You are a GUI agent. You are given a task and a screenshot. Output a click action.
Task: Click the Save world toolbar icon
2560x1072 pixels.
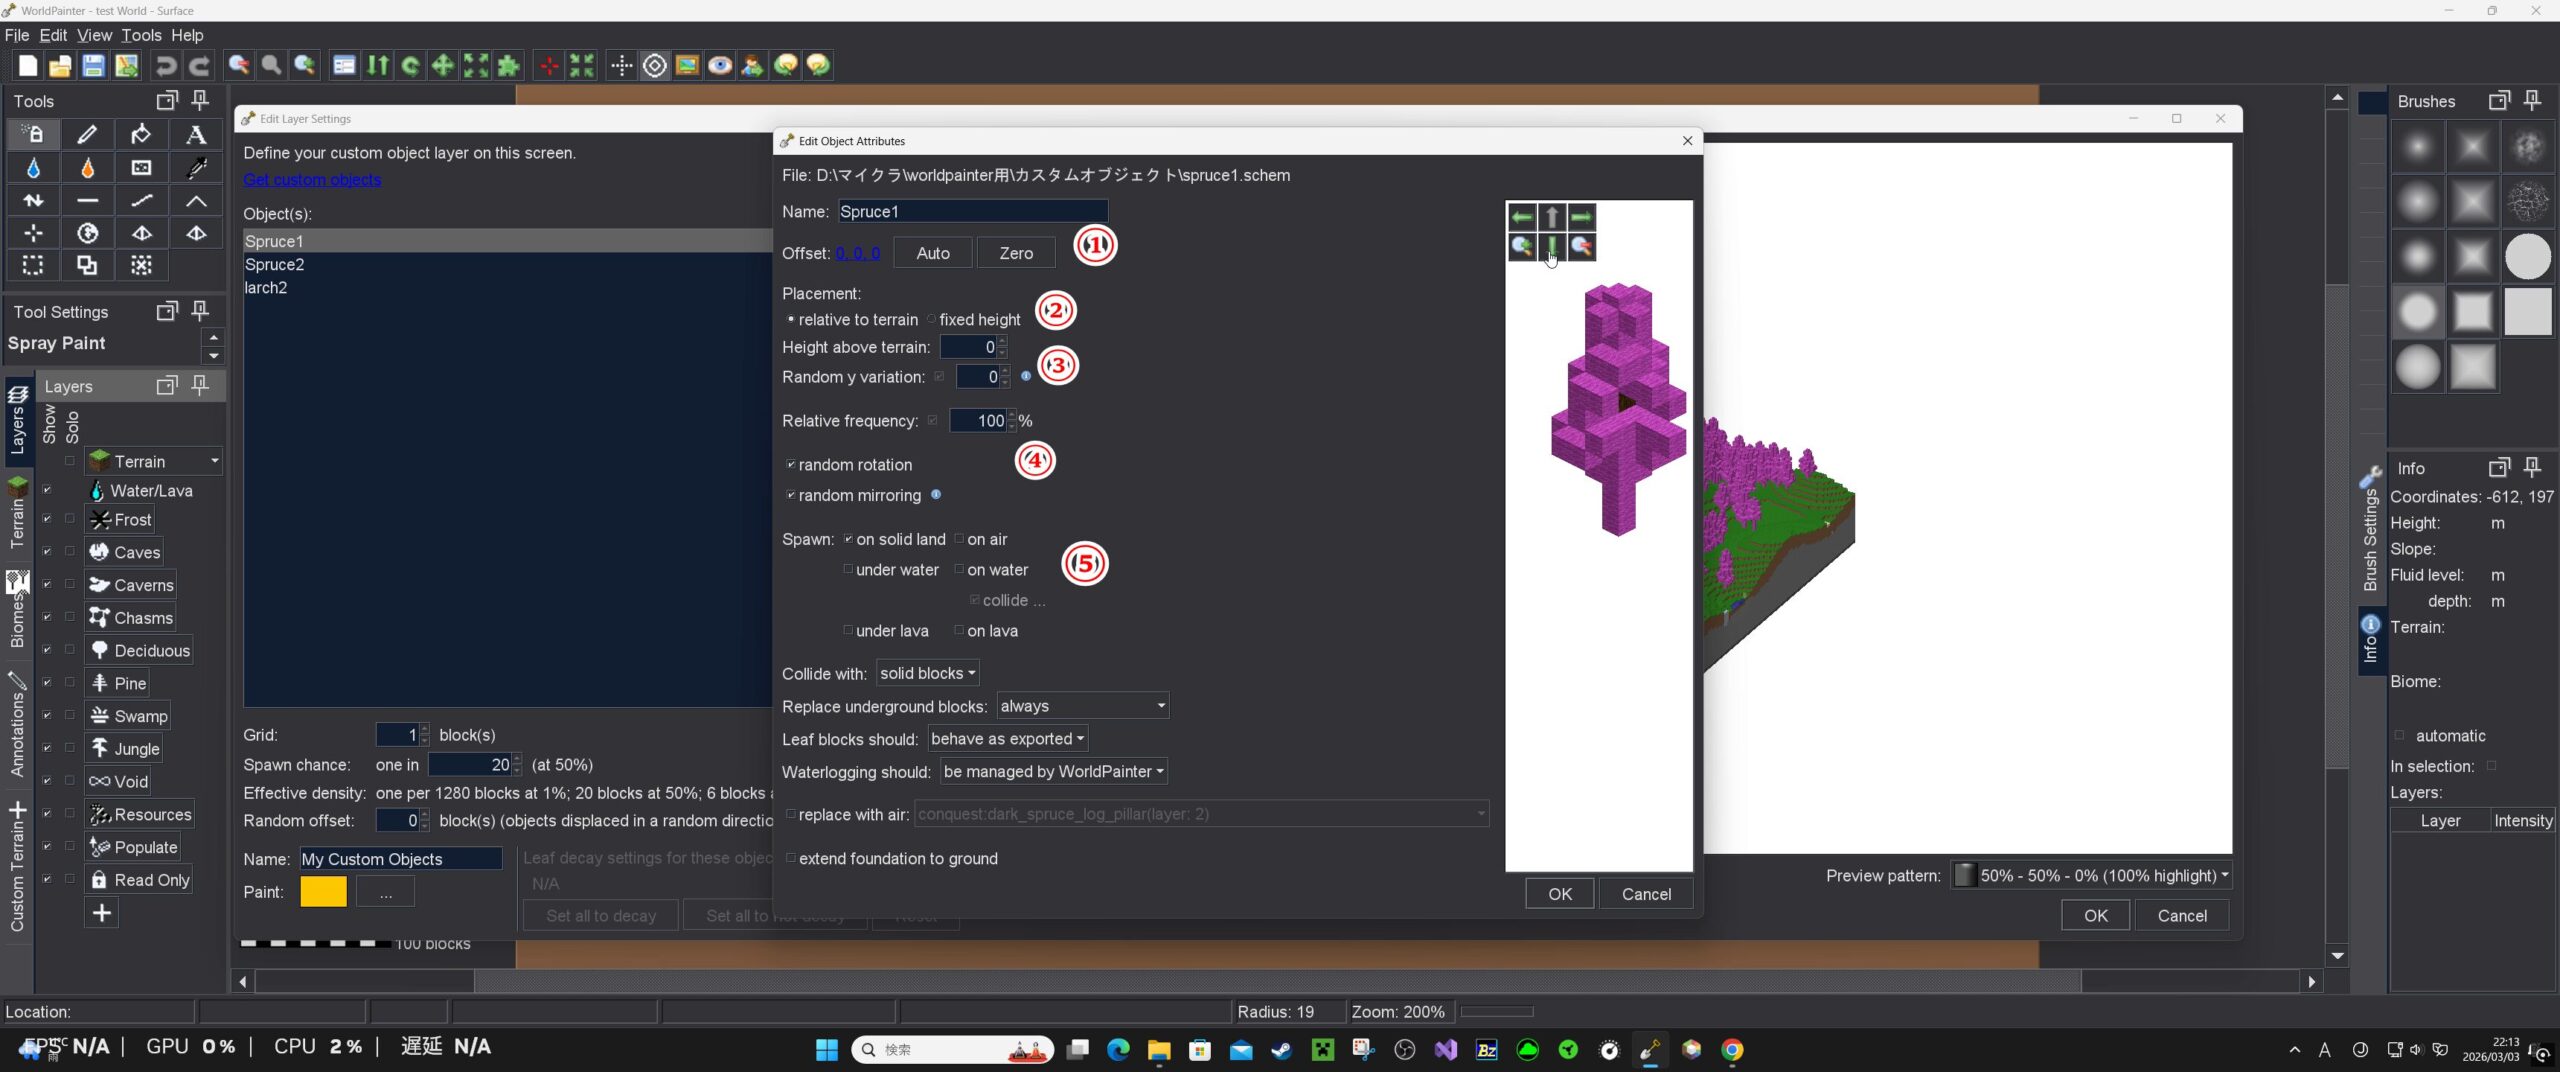(x=93, y=66)
